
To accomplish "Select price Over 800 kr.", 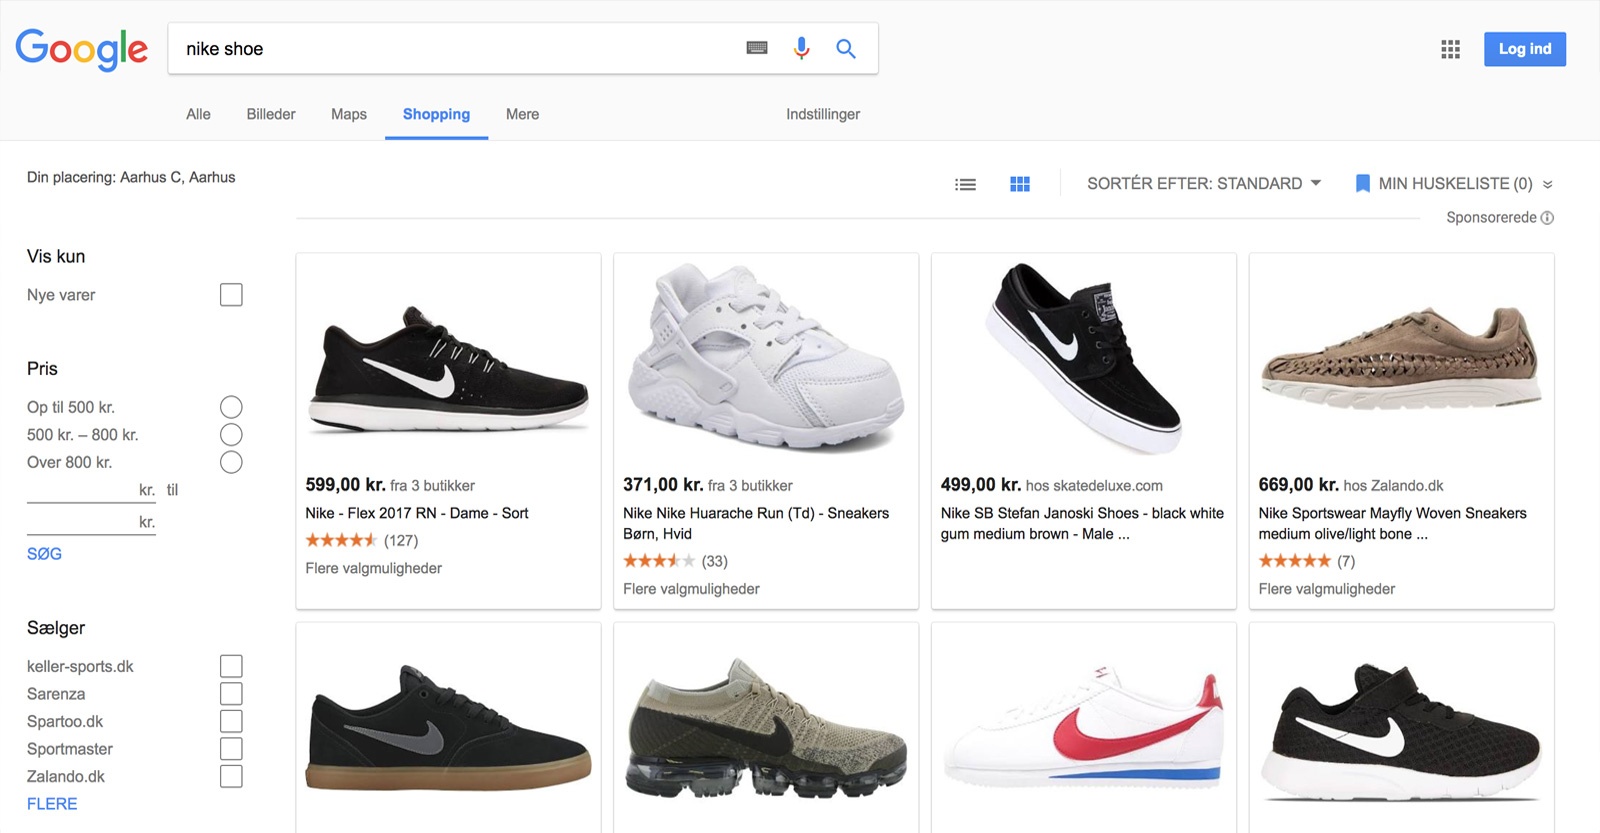I will point(231,462).
